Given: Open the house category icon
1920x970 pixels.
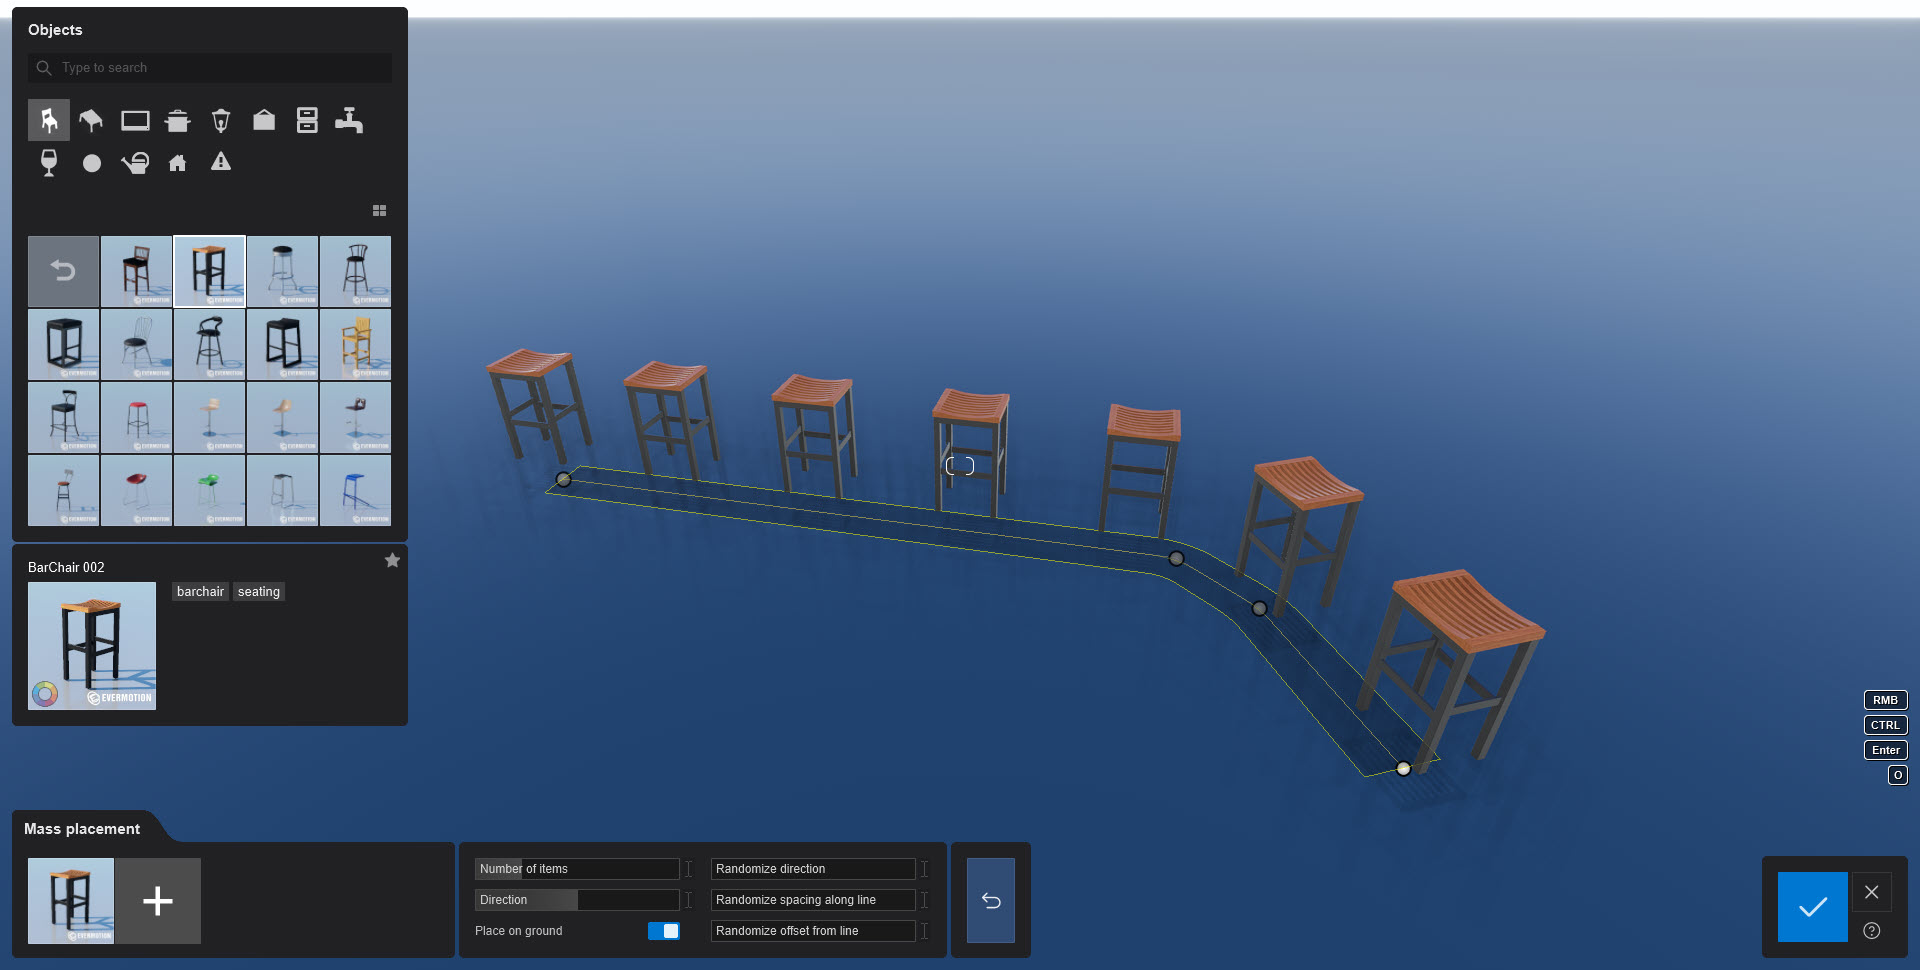Looking at the screenshot, I should (x=178, y=162).
